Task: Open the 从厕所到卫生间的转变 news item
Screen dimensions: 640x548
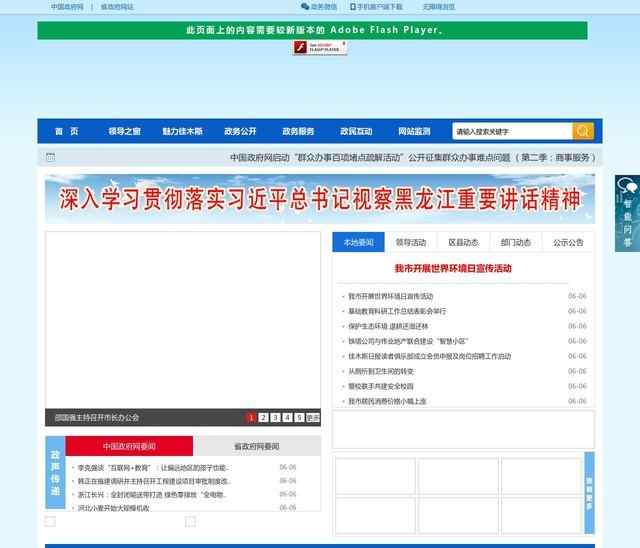Action: coord(381,371)
